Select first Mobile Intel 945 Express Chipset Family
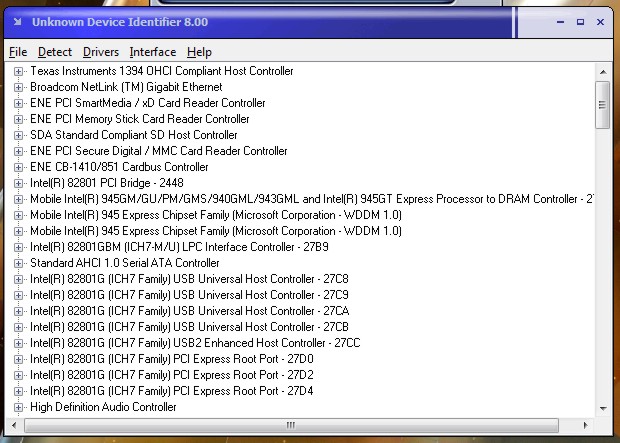Image resolution: width=620 pixels, height=443 pixels. (216, 215)
